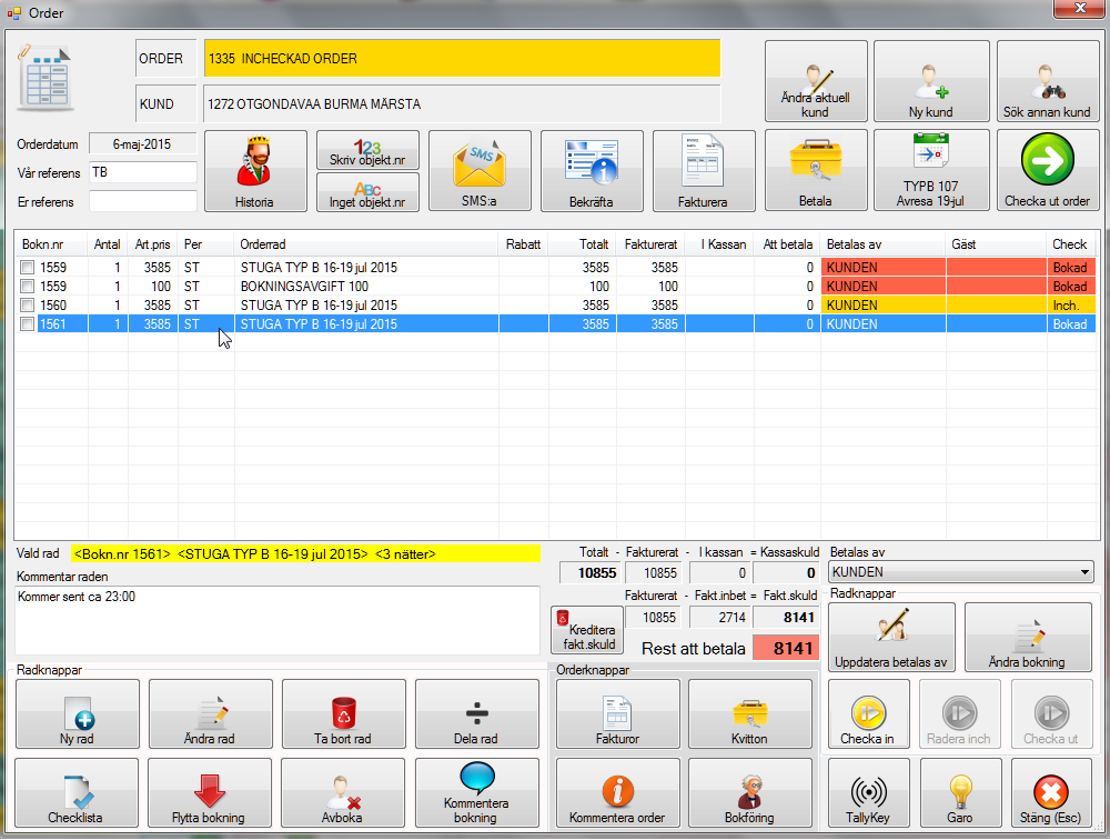Click the Check column header
This screenshot has height=839, width=1110.
click(1070, 244)
